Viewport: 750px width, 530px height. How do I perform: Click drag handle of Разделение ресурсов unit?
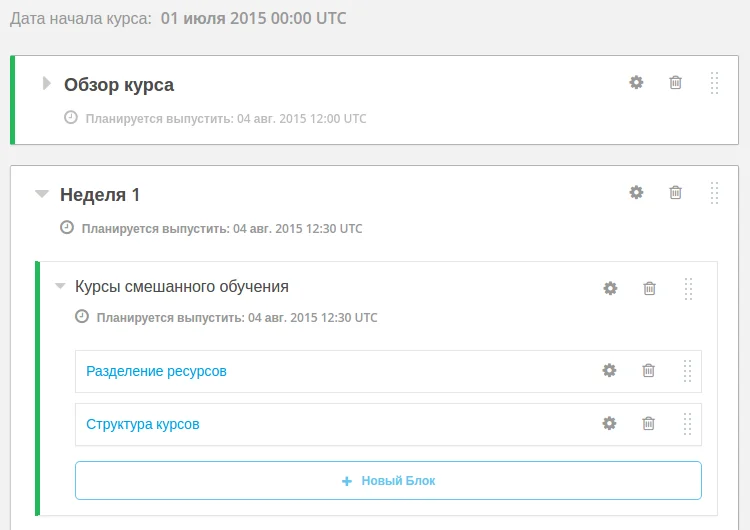point(687,370)
